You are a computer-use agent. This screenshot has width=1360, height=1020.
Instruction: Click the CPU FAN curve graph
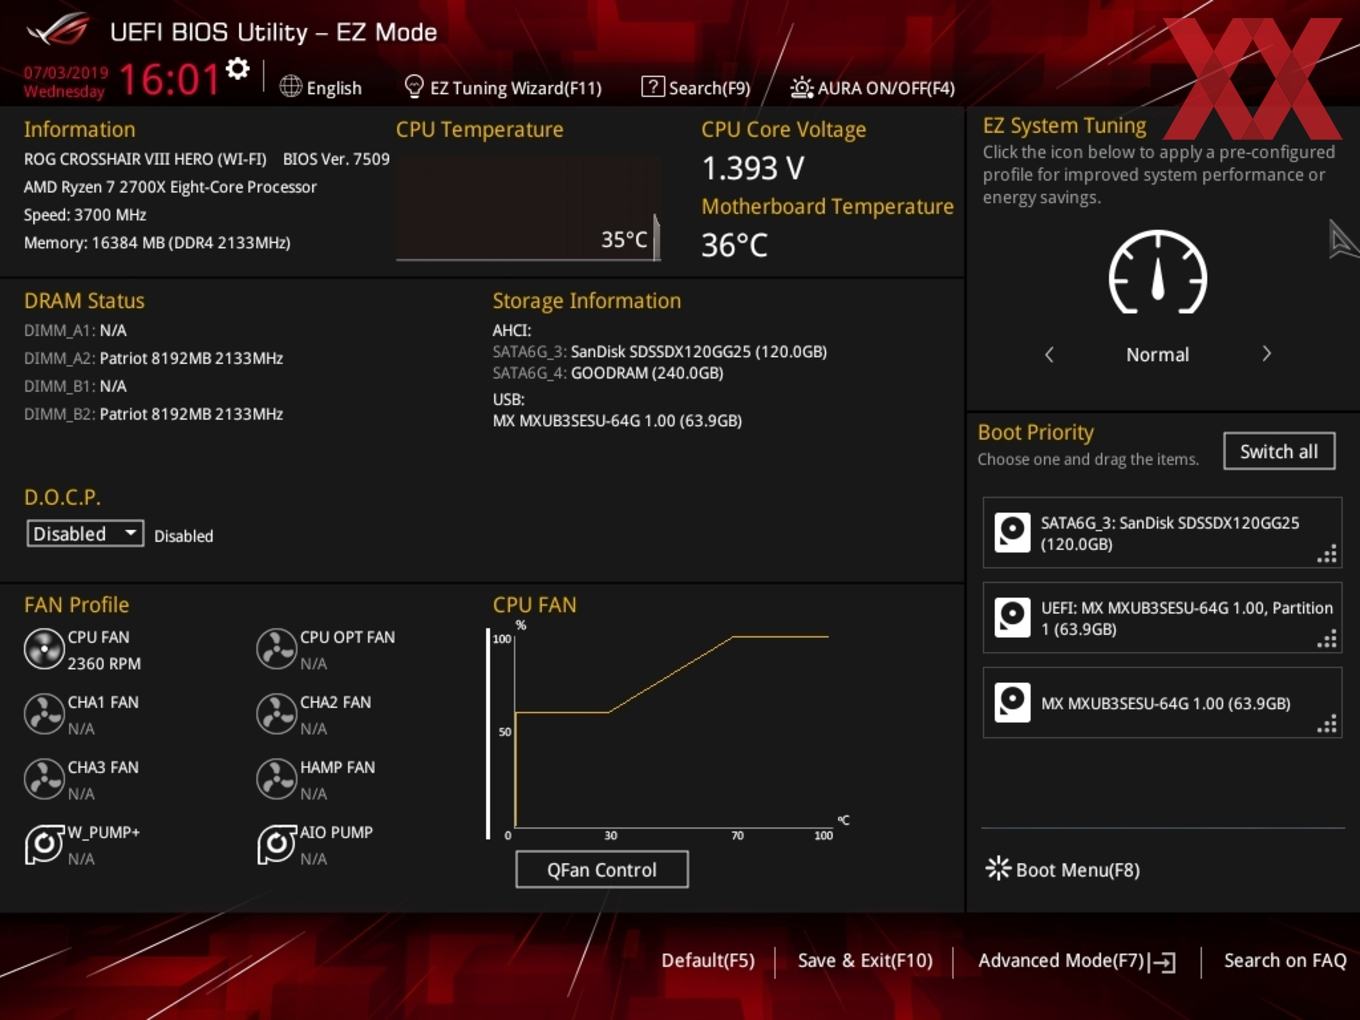tap(670, 732)
